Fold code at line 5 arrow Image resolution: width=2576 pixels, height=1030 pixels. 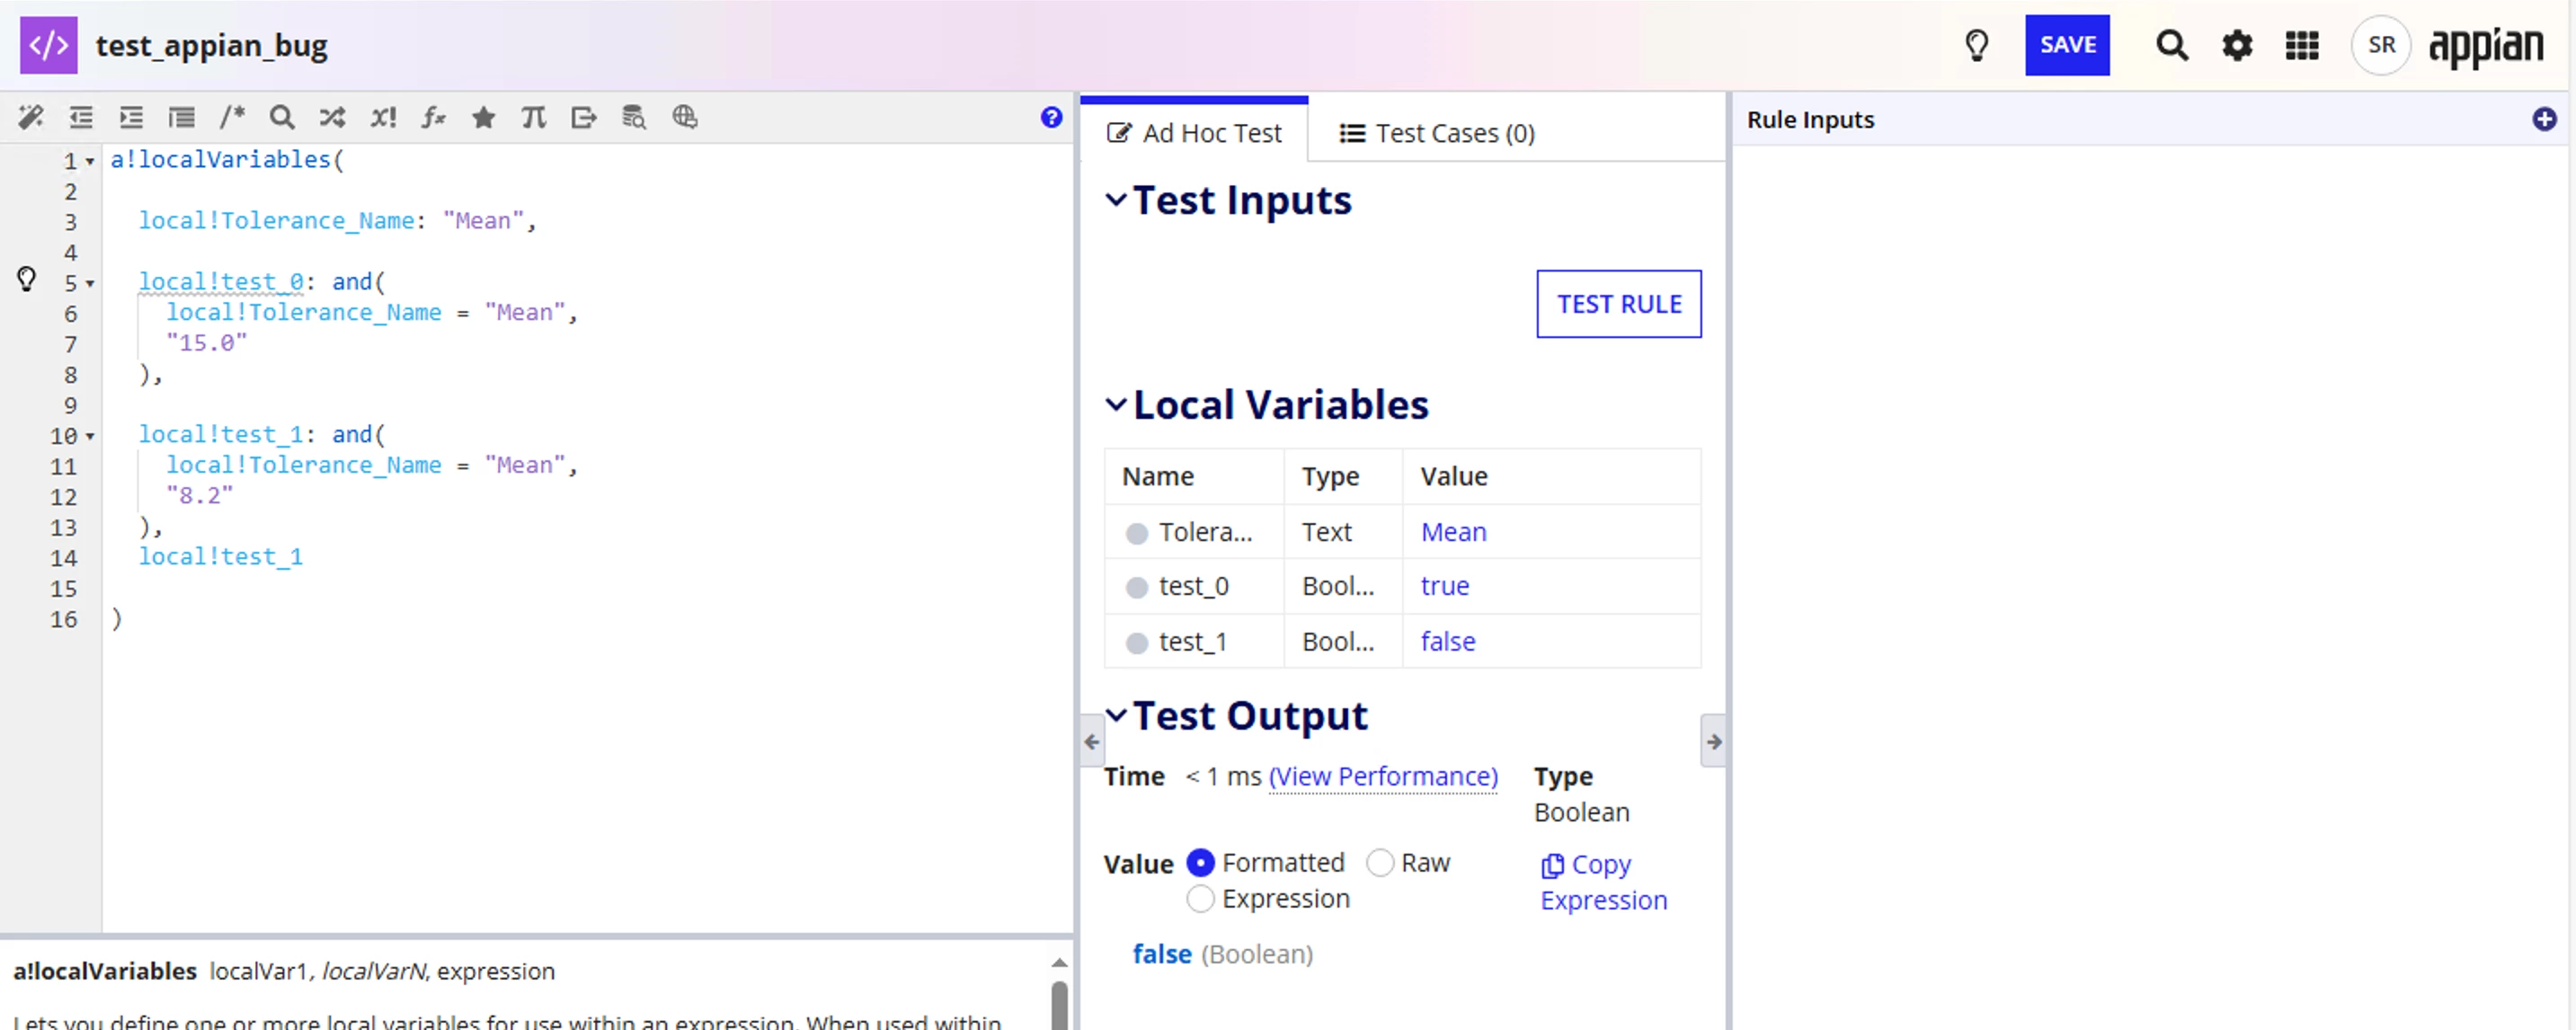[90, 284]
